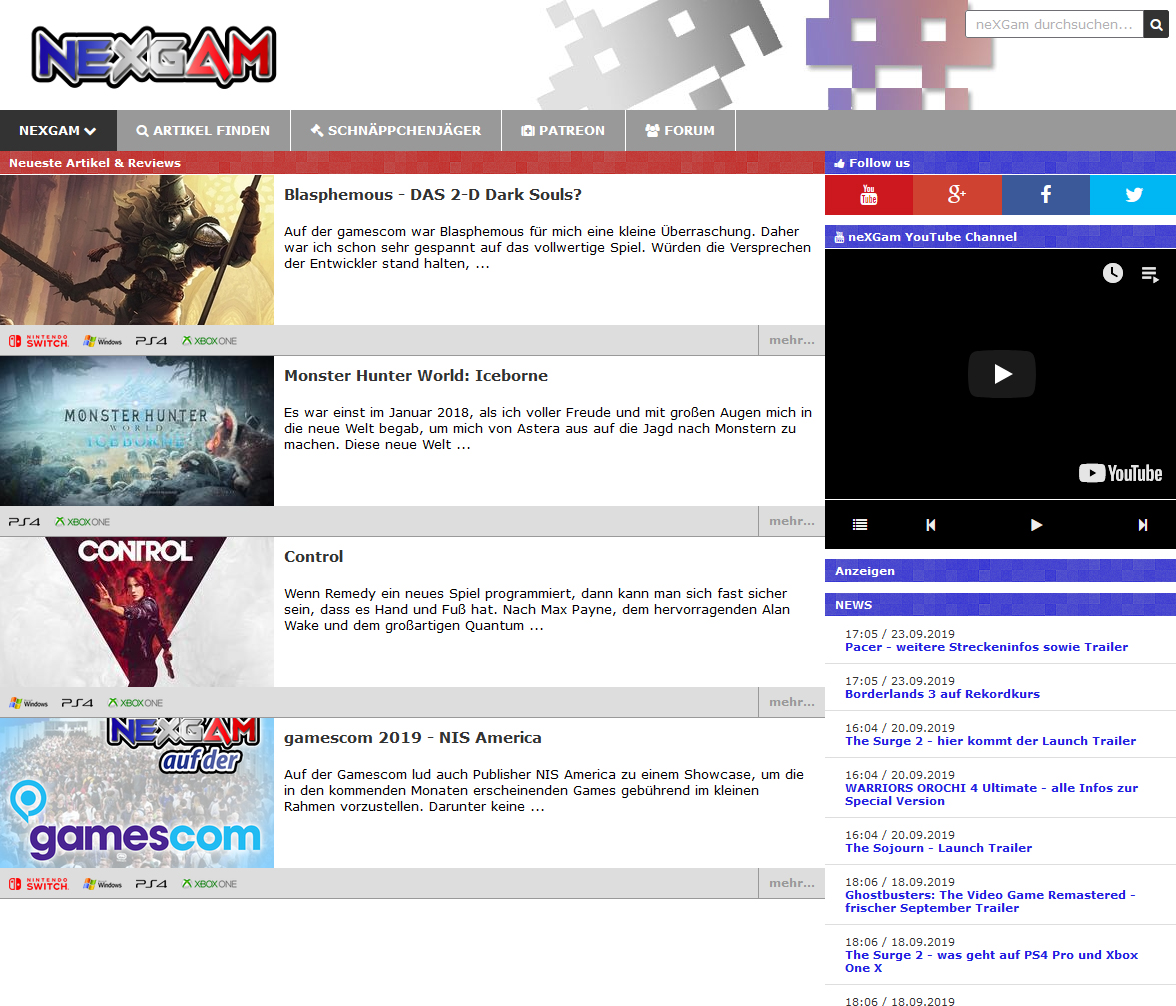The width and height of the screenshot is (1176, 1006).
Task: Open news 'Pacer - weitere Streckeninfos sowie Trailer'
Action: (986, 647)
